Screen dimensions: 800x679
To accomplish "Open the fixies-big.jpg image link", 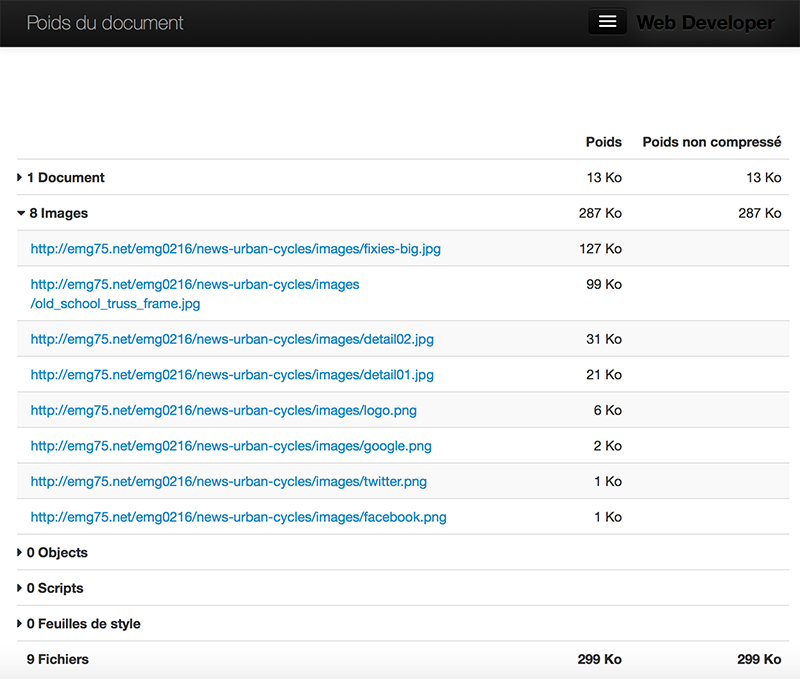I will (236, 249).
